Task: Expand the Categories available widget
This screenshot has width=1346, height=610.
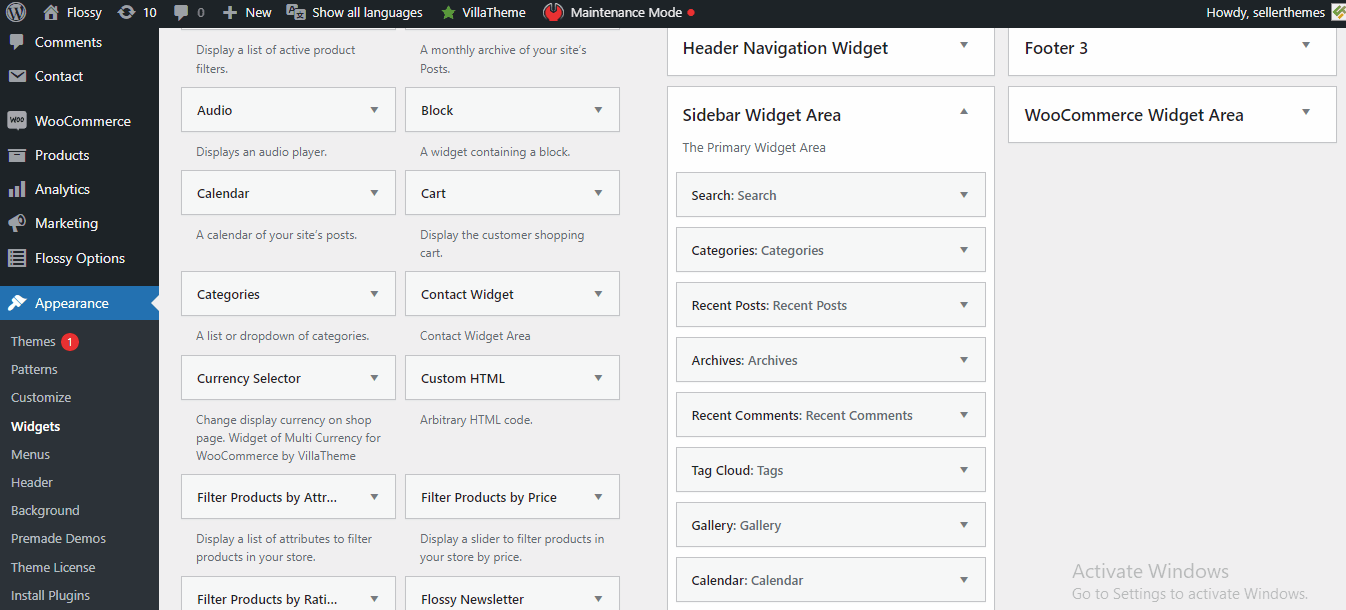Action: point(374,294)
